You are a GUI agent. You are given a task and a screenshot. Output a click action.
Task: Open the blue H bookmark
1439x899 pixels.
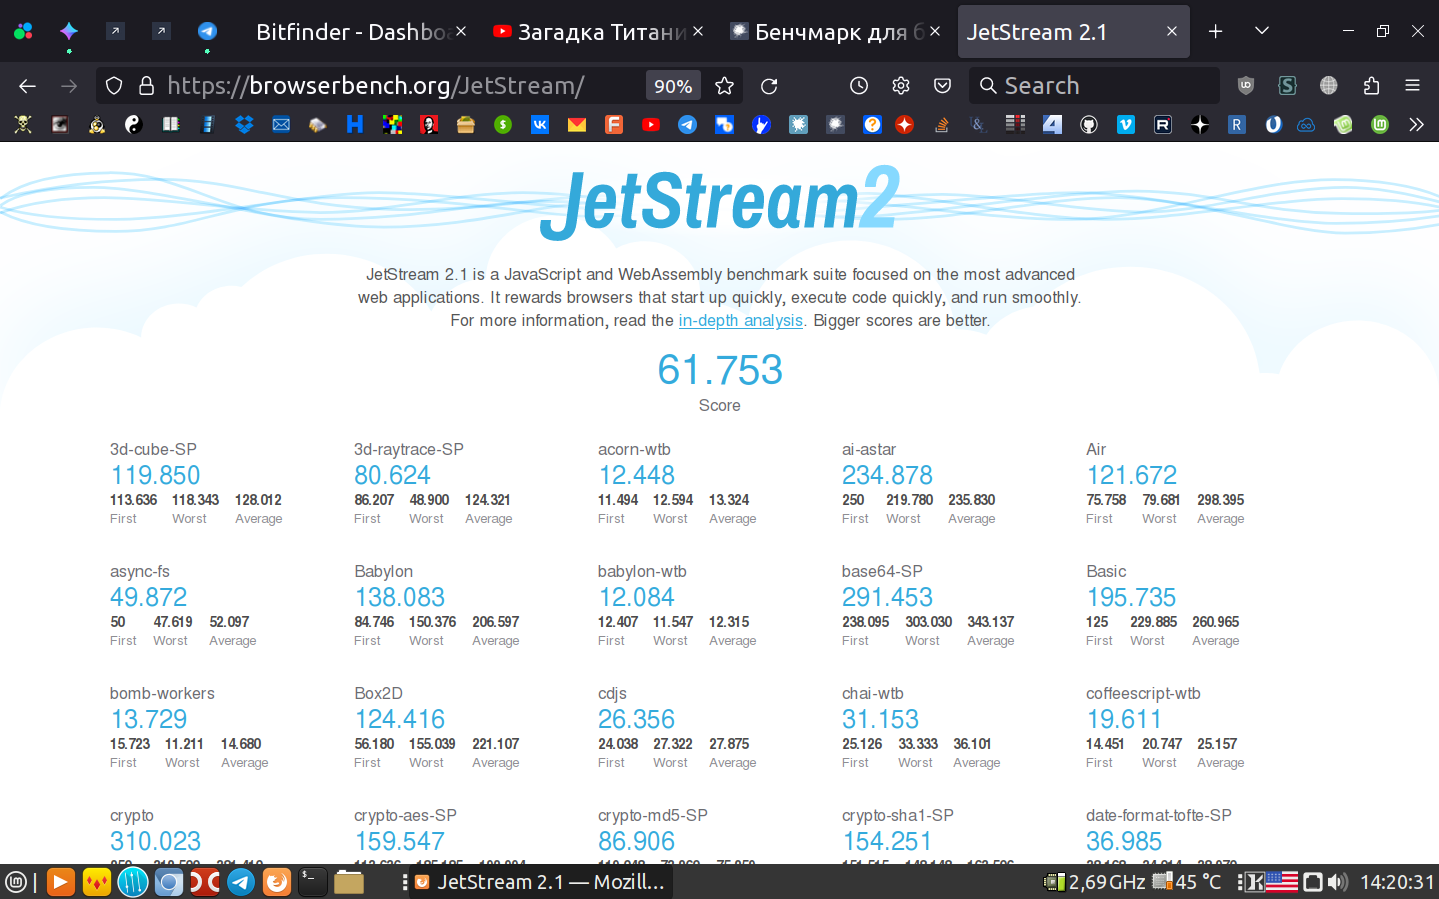pyautogui.click(x=355, y=124)
